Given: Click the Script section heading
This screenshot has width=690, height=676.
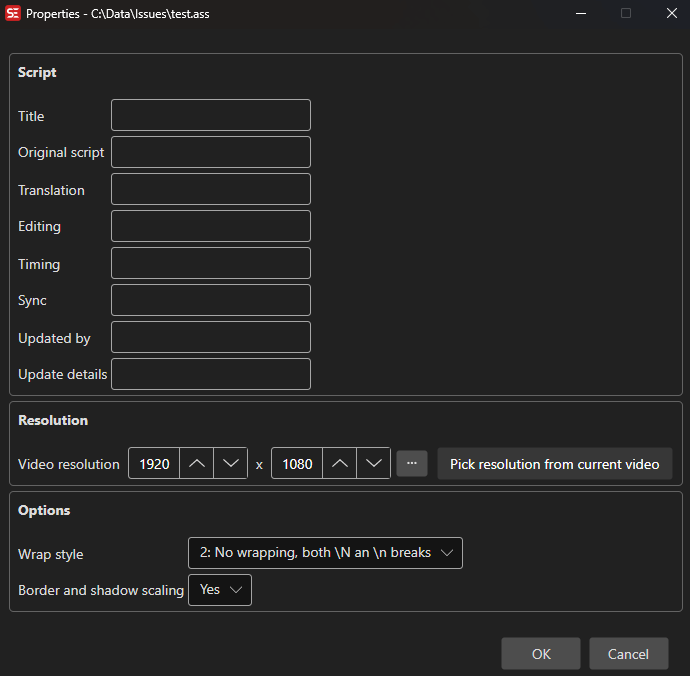Looking at the screenshot, I should click(x=37, y=72).
